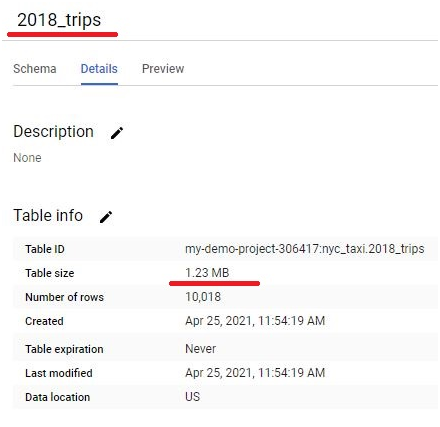Switch to the Schema tab
Viewport: 440px width, 427px height.
click(35, 69)
